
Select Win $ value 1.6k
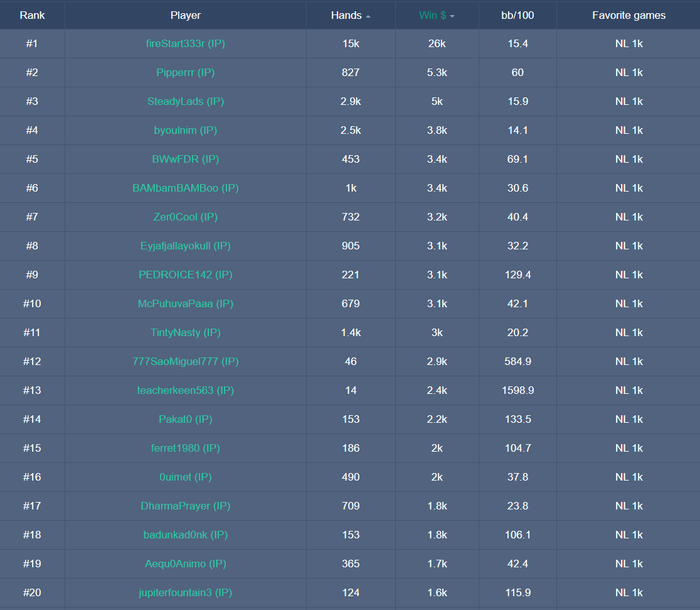click(x=437, y=593)
